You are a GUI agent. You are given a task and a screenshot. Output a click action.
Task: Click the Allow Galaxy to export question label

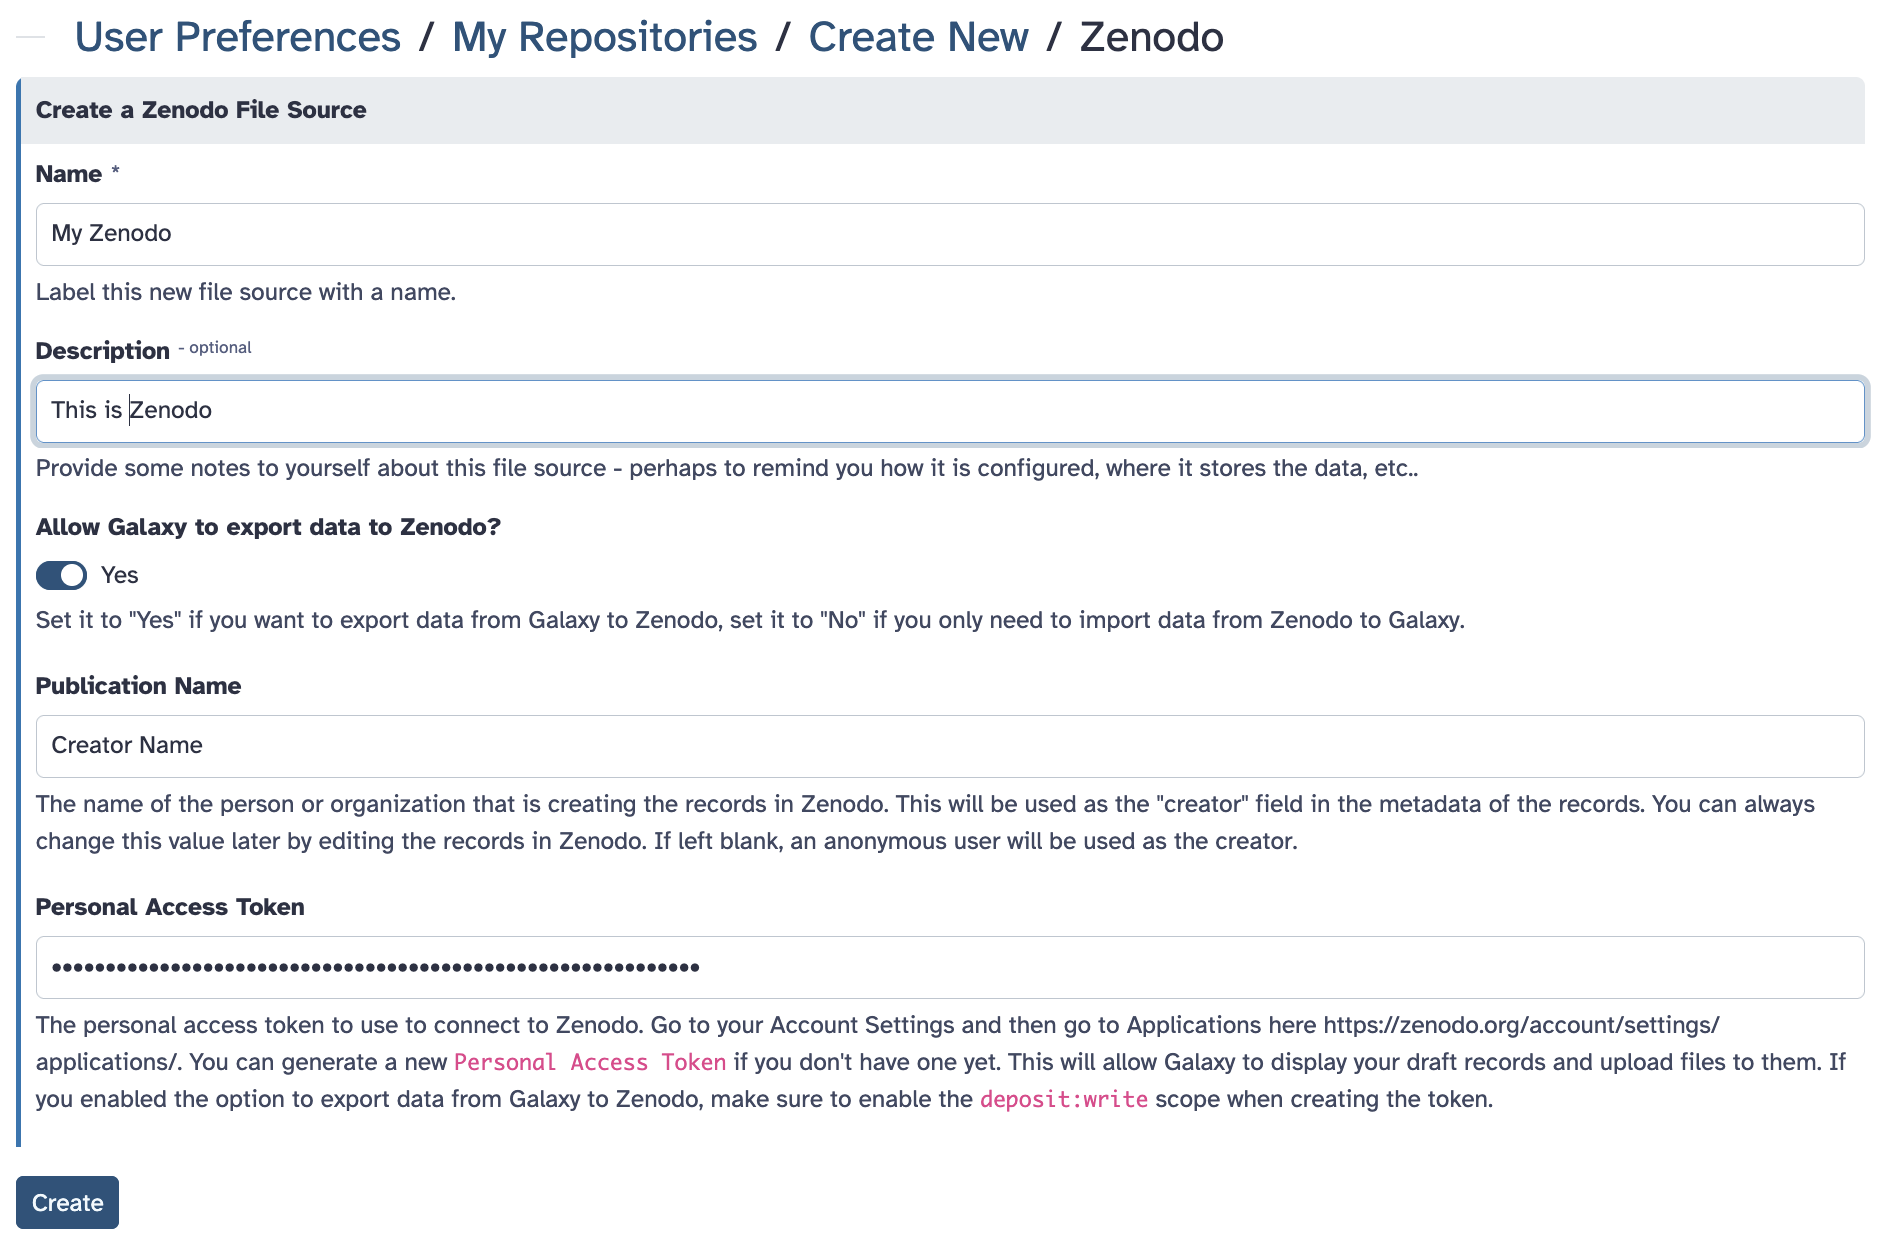point(268,527)
